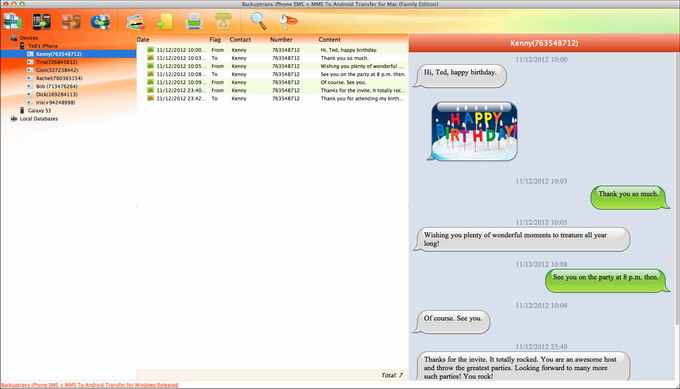
Task: Click the 'Of course. See you.' chat bubble
Action: [451, 322]
